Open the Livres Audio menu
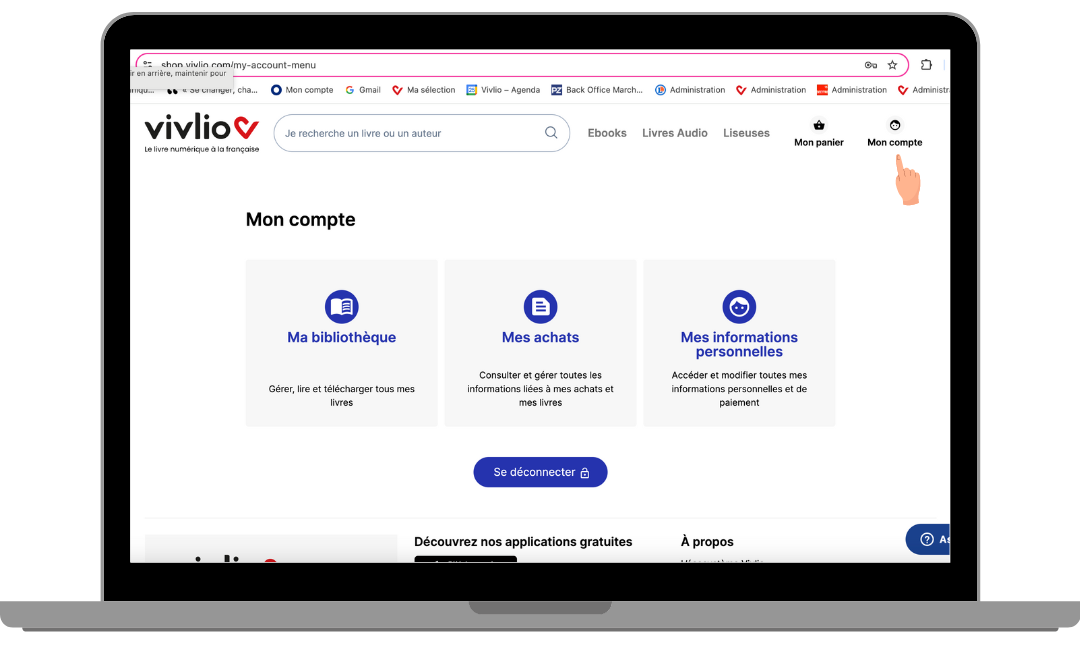This screenshot has height=650, width=1080. coord(675,133)
